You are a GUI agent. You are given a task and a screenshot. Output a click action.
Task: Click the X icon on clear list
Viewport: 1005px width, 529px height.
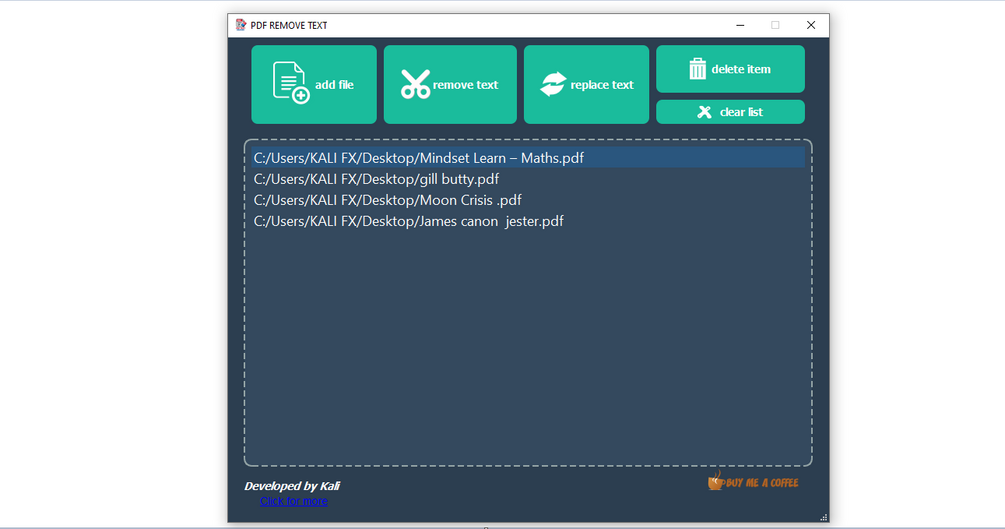point(704,112)
